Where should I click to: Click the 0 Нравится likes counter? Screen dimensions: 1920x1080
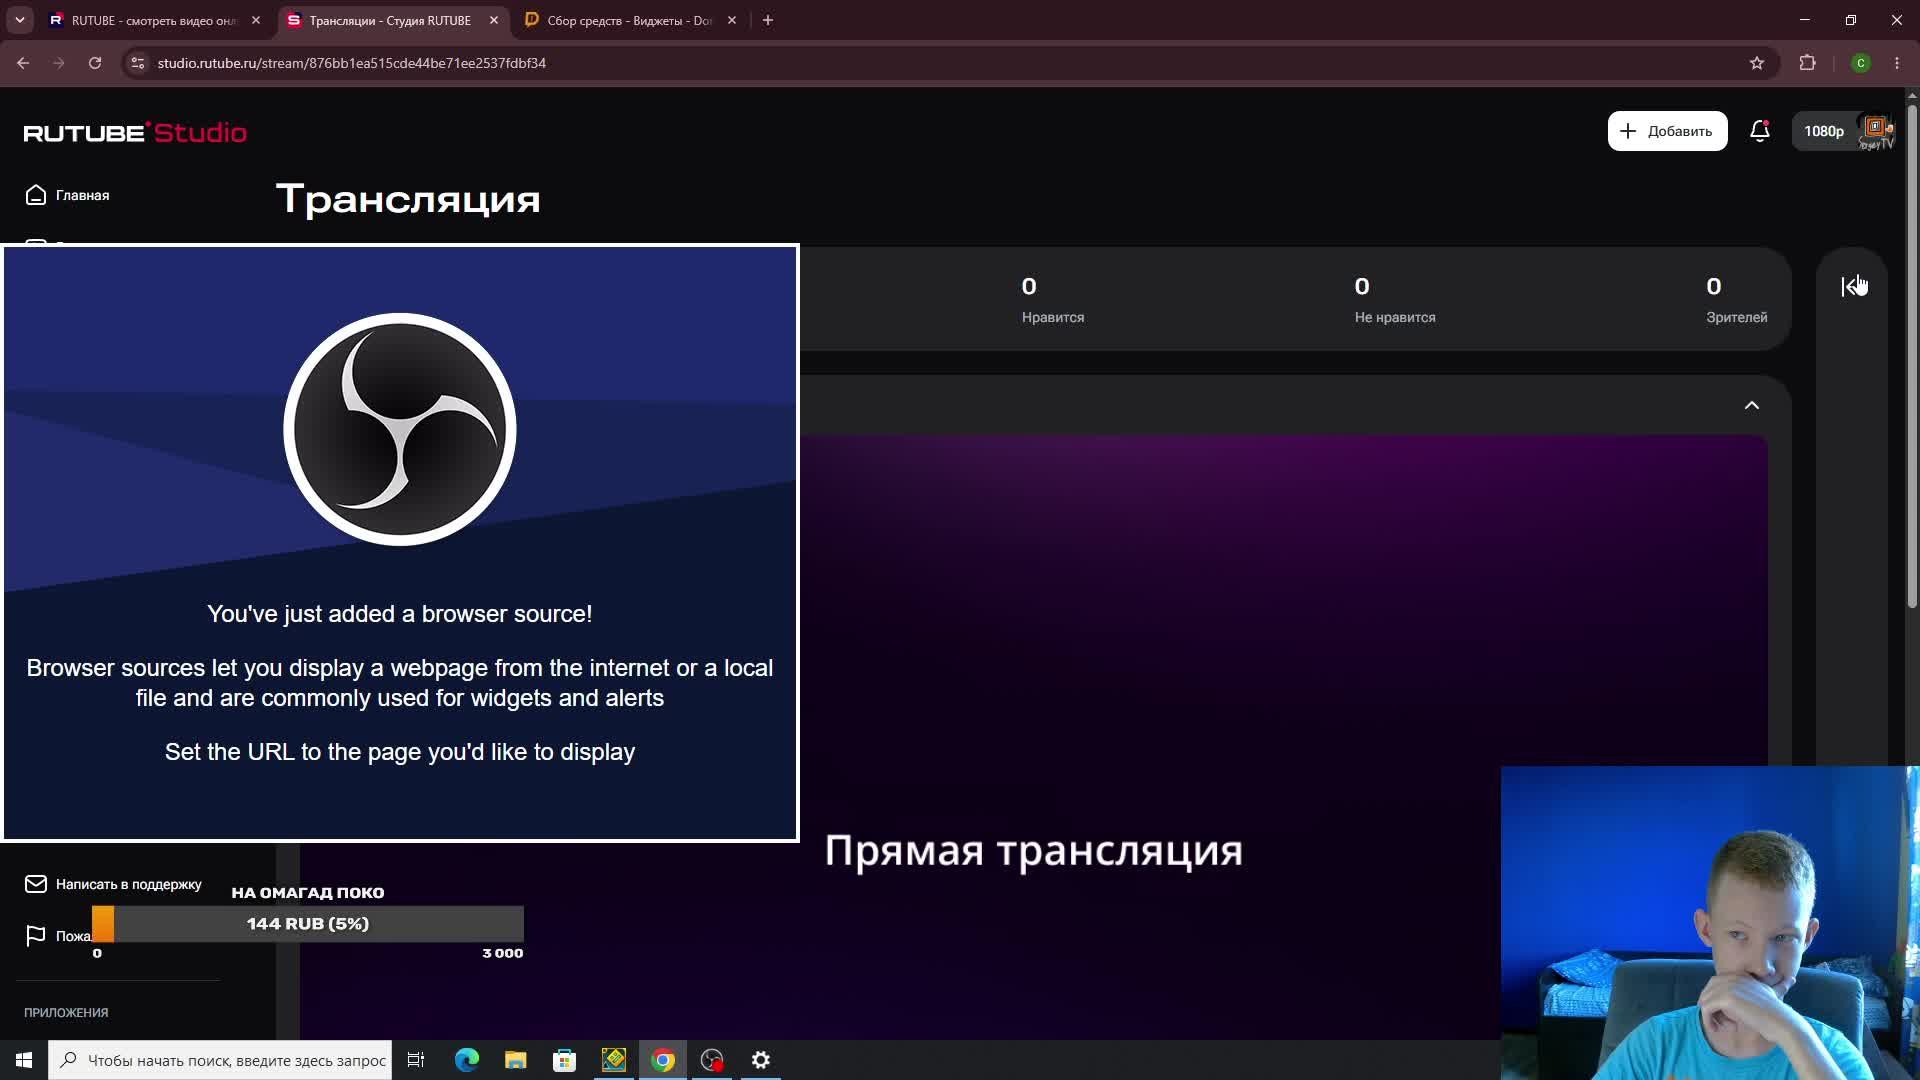point(1053,300)
